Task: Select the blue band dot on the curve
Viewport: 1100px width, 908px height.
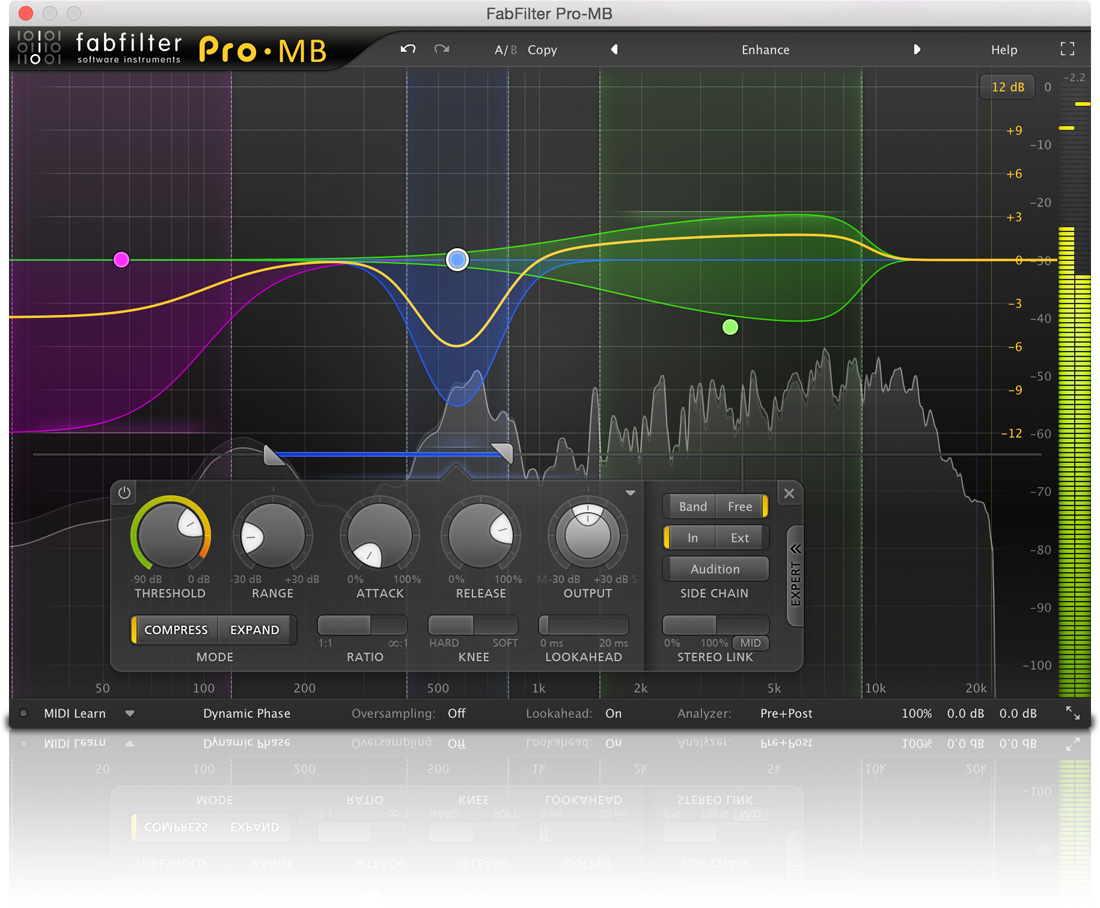Action: click(x=457, y=259)
